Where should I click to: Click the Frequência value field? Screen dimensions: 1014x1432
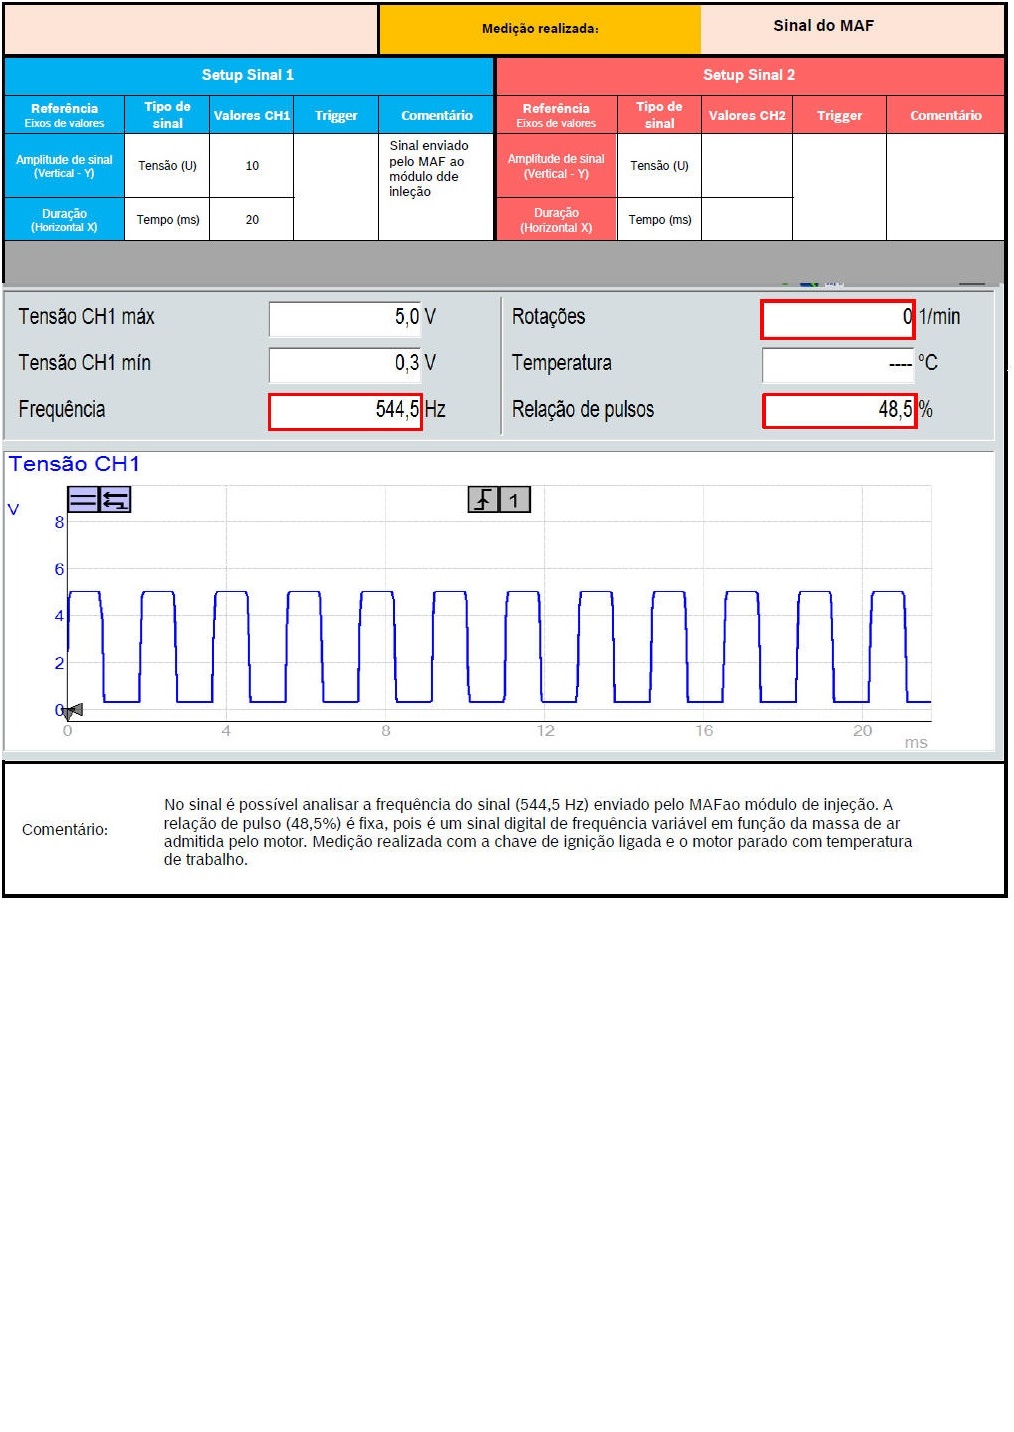pyautogui.click(x=345, y=410)
